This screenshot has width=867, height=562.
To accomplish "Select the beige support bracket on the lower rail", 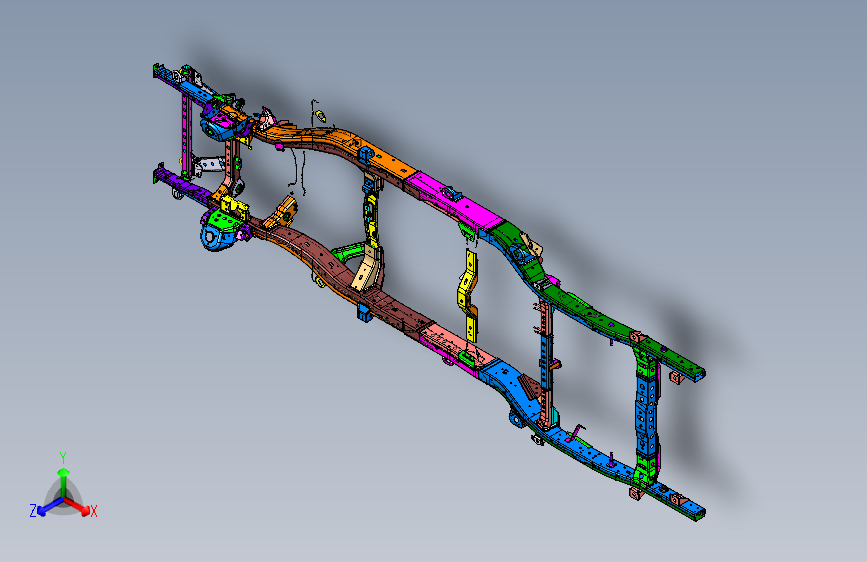I will (368, 269).
